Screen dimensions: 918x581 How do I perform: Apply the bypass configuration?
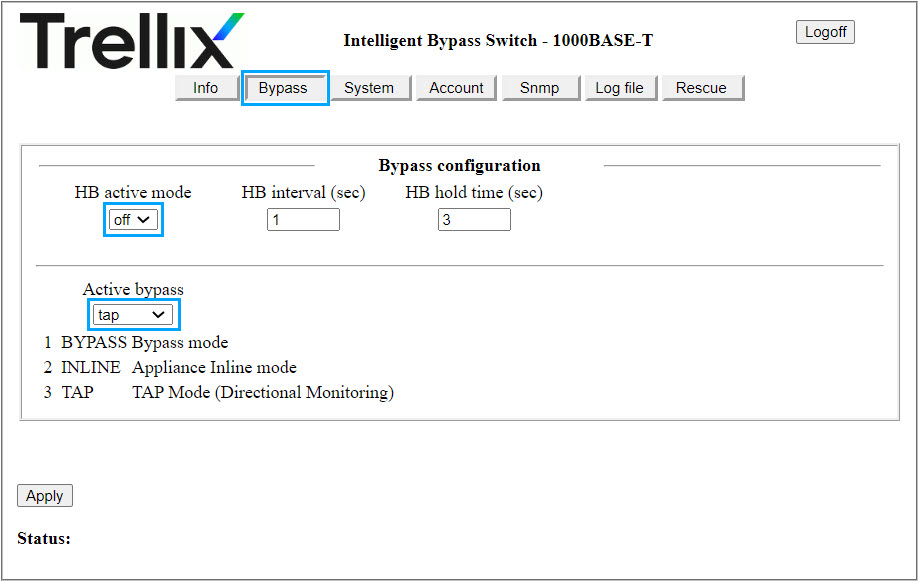click(45, 495)
